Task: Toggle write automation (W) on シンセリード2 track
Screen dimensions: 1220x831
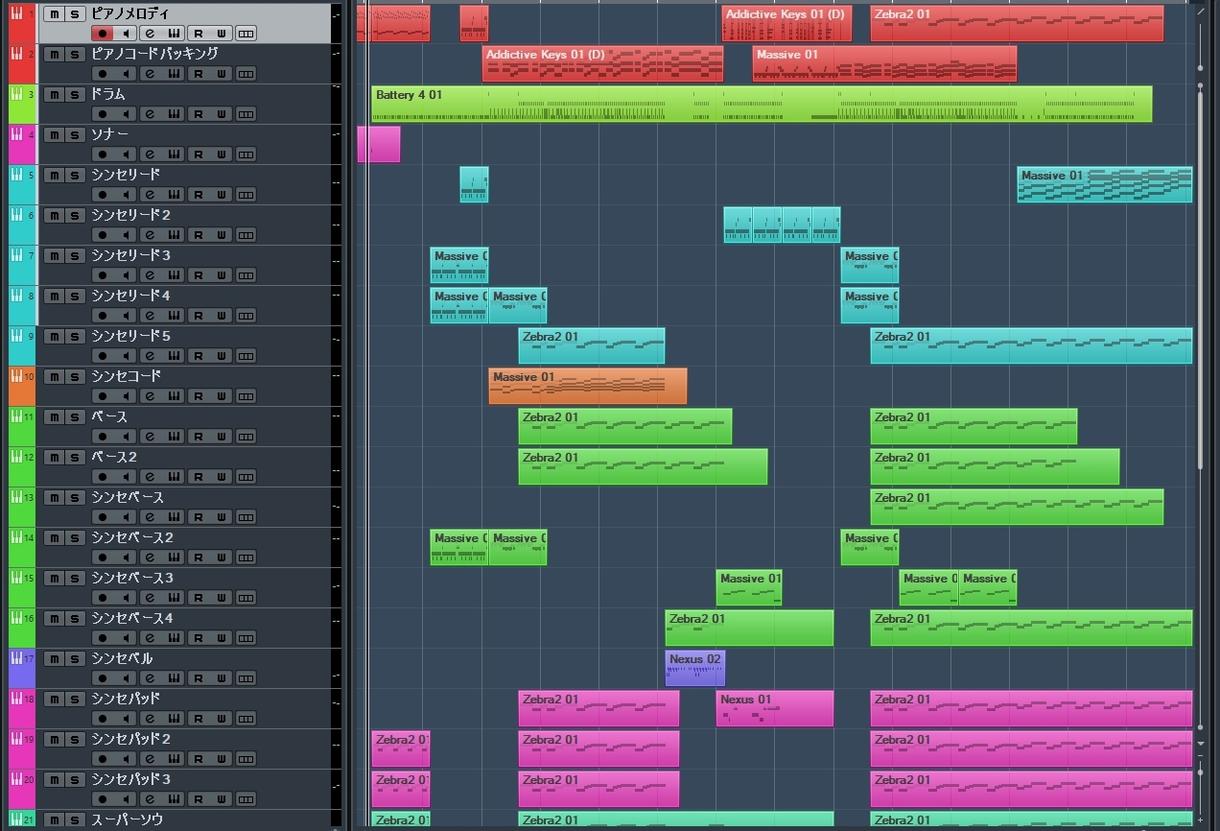Action: point(221,235)
